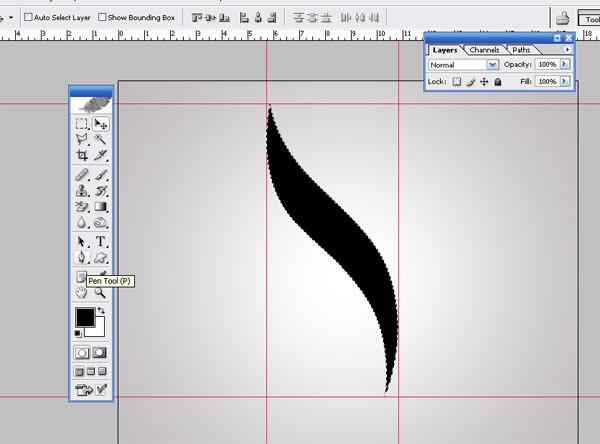Screen dimensions: 600x444
Task: Expand the Opacity slider arrow
Action: tap(565, 64)
